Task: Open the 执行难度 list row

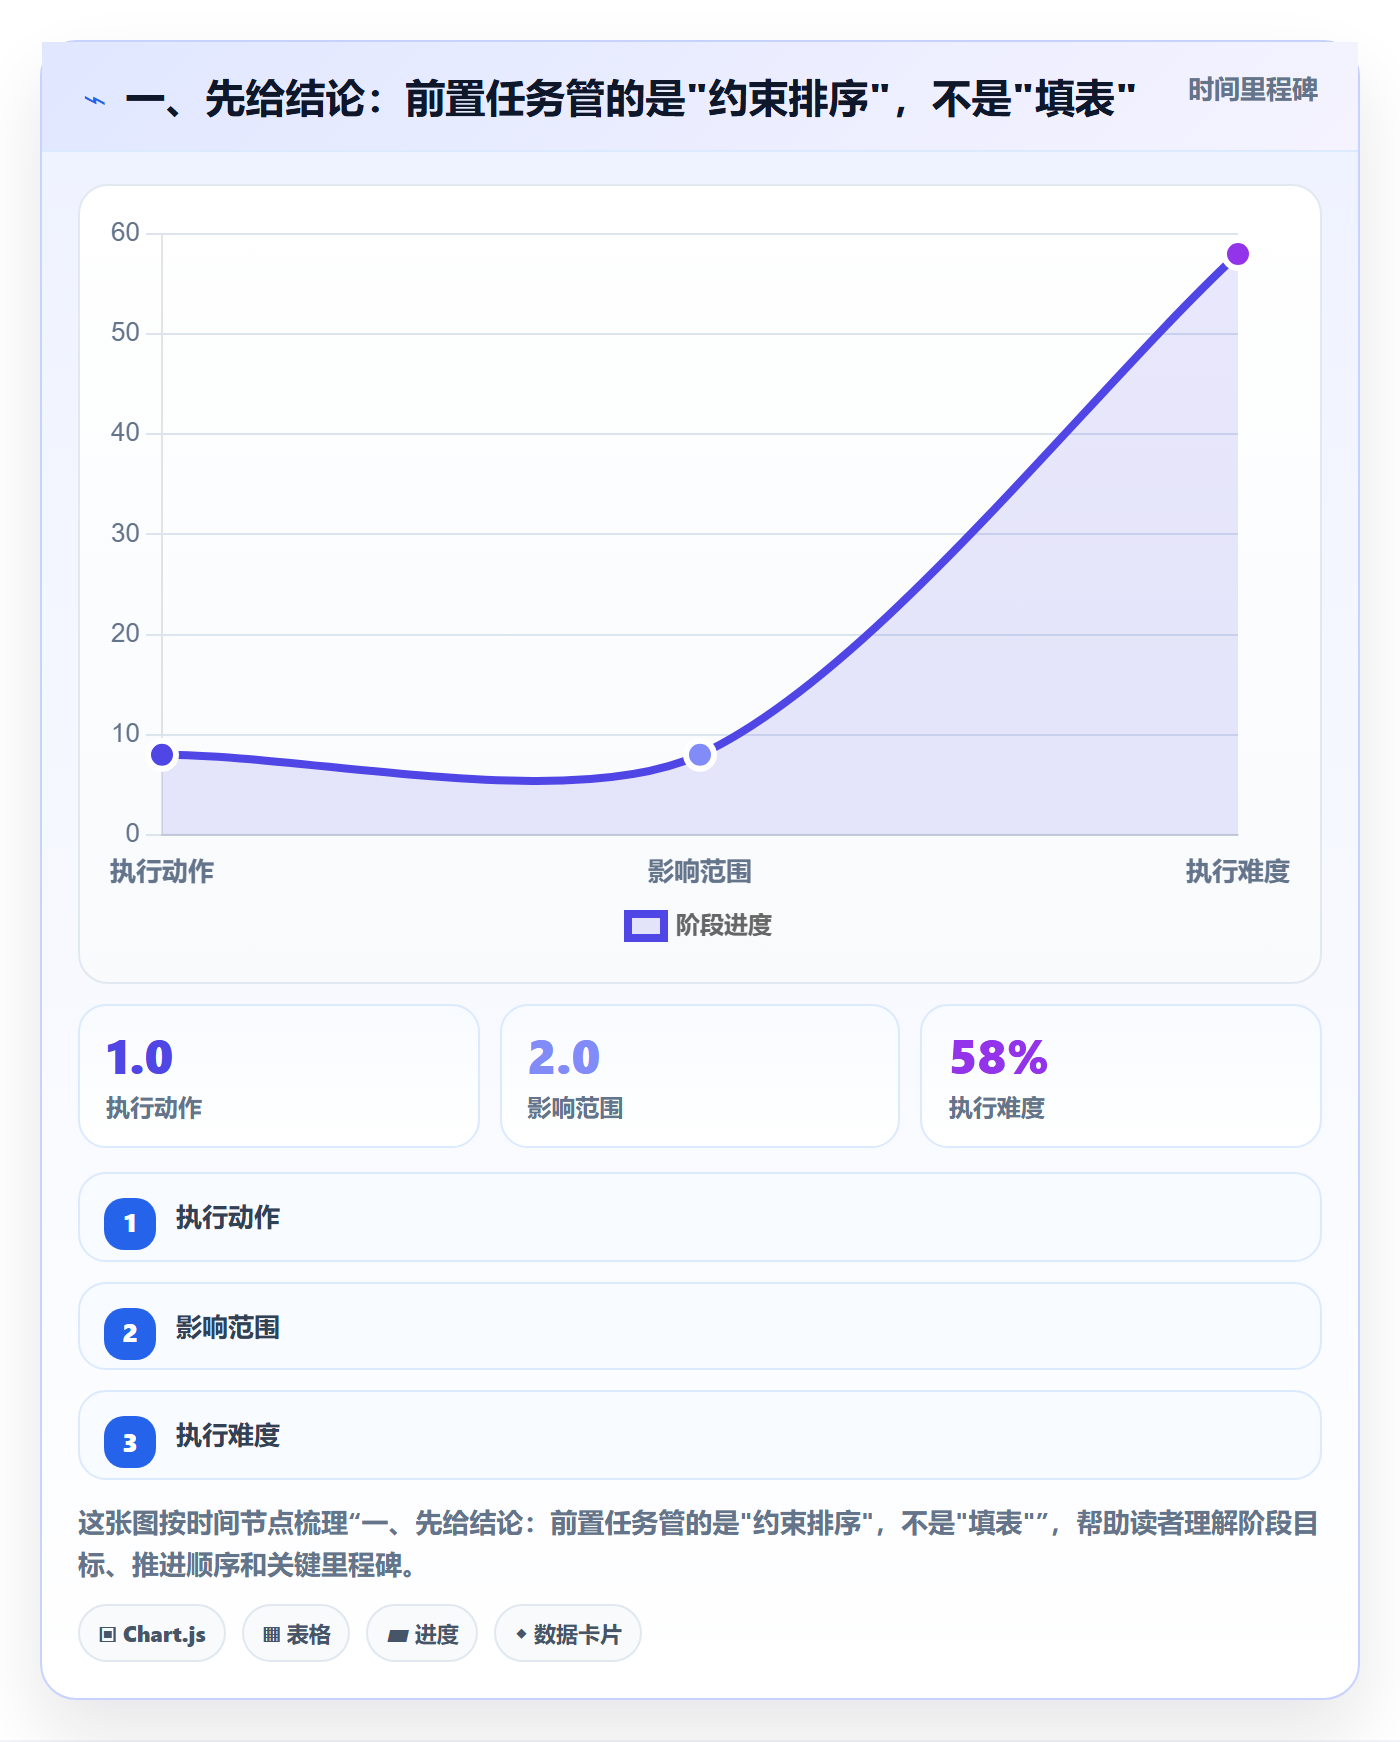Action: tap(700, 1435)
